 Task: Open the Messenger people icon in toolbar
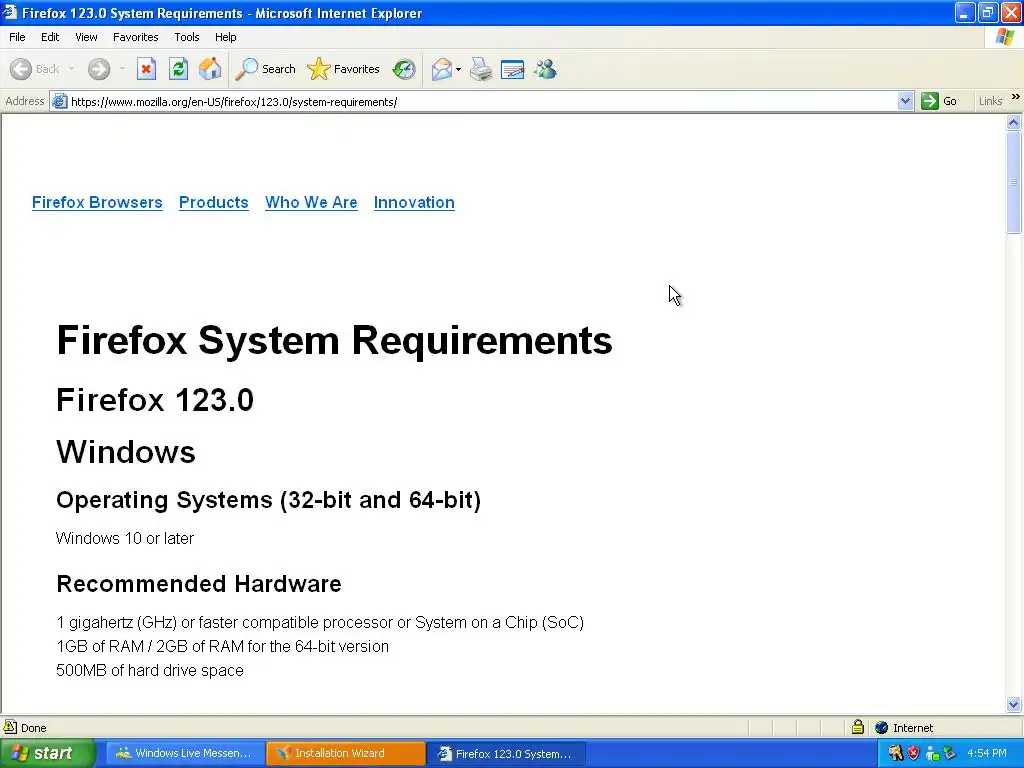click(x=545, y=69)
